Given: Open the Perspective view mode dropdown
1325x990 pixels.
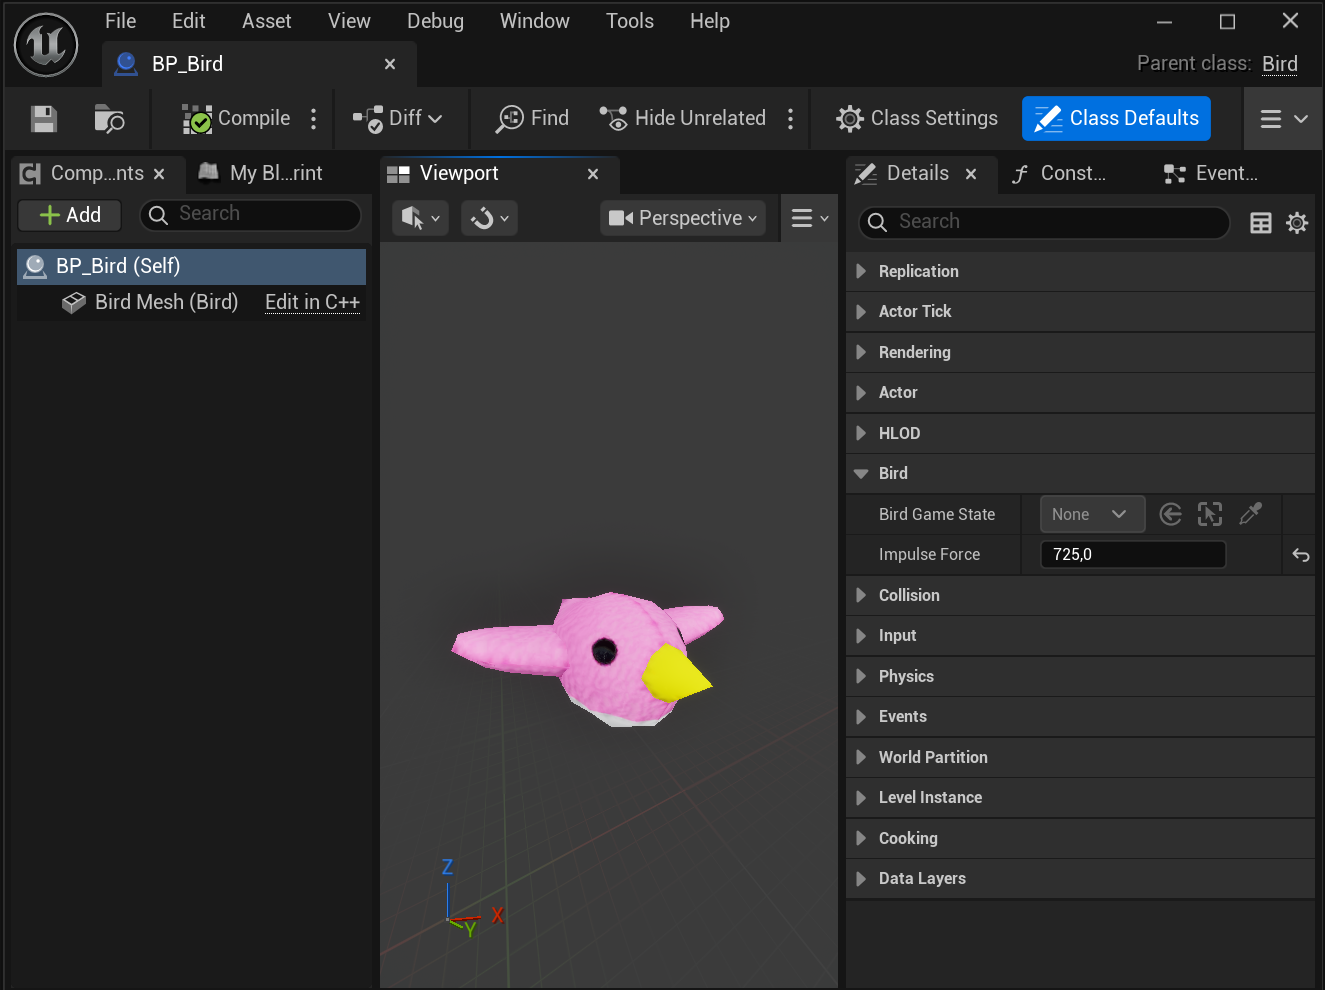Looking at the screenshot, I should tap(683, 218).
